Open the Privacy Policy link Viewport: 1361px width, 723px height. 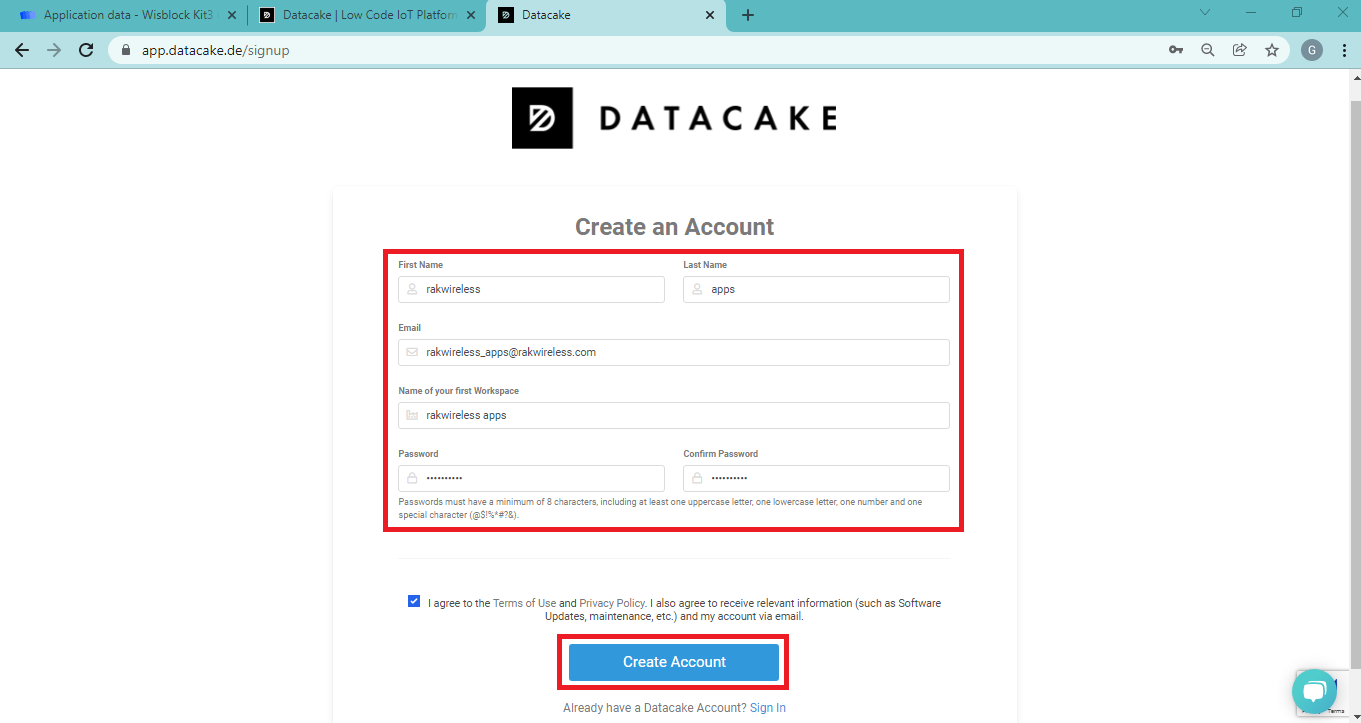[612, 603]
